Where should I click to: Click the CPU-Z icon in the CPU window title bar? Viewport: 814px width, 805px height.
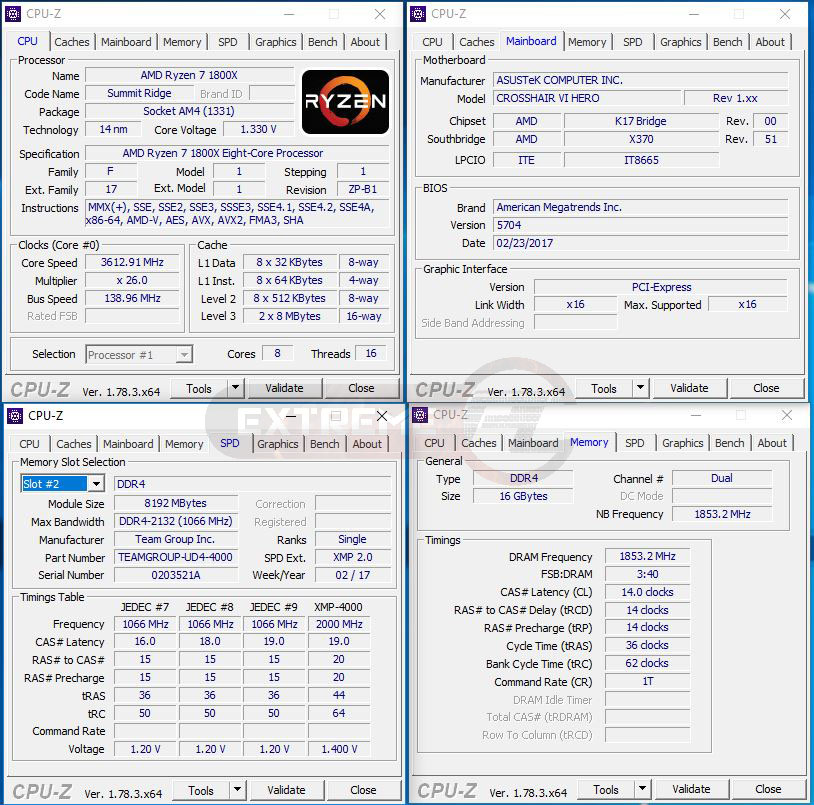coord(14,14)
